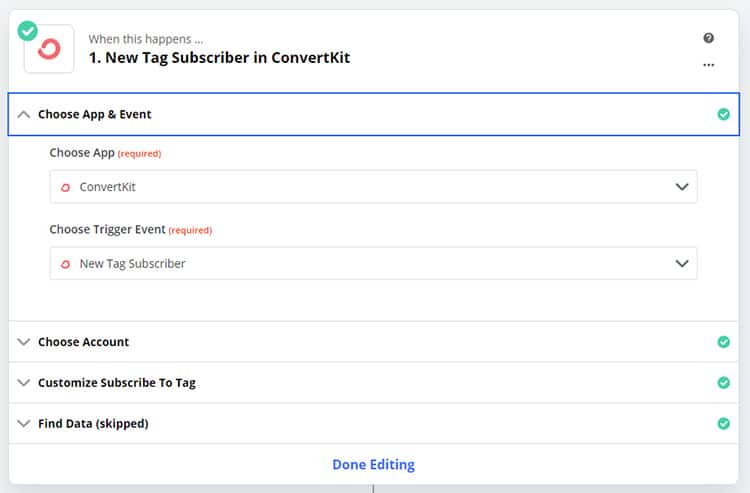
Task: Click the green check beside Customize Subscribe To Tag
Action: pyautogui.click(x=723, y=383)
